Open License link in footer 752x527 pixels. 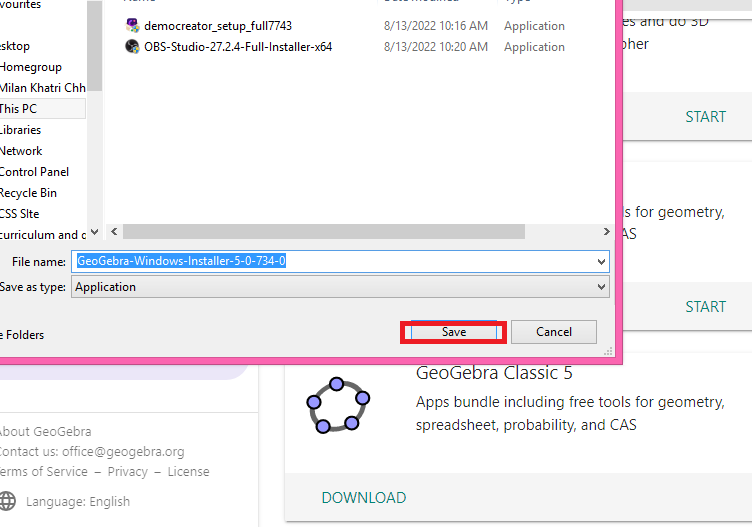point(188,472)
